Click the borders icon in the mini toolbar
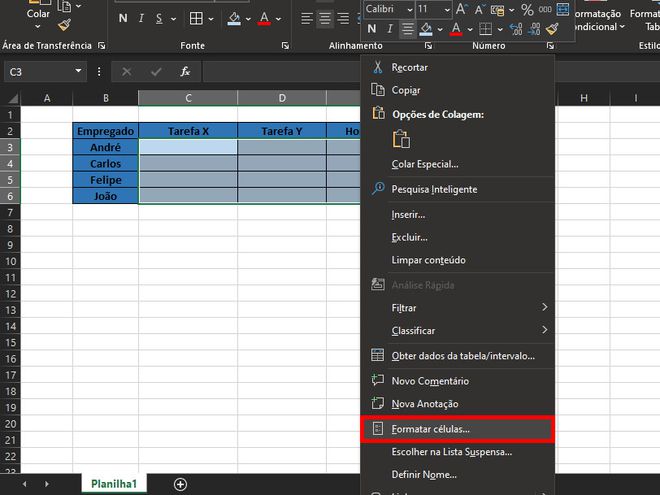This screenshot has width=660, height=495. tap(486, 29)
